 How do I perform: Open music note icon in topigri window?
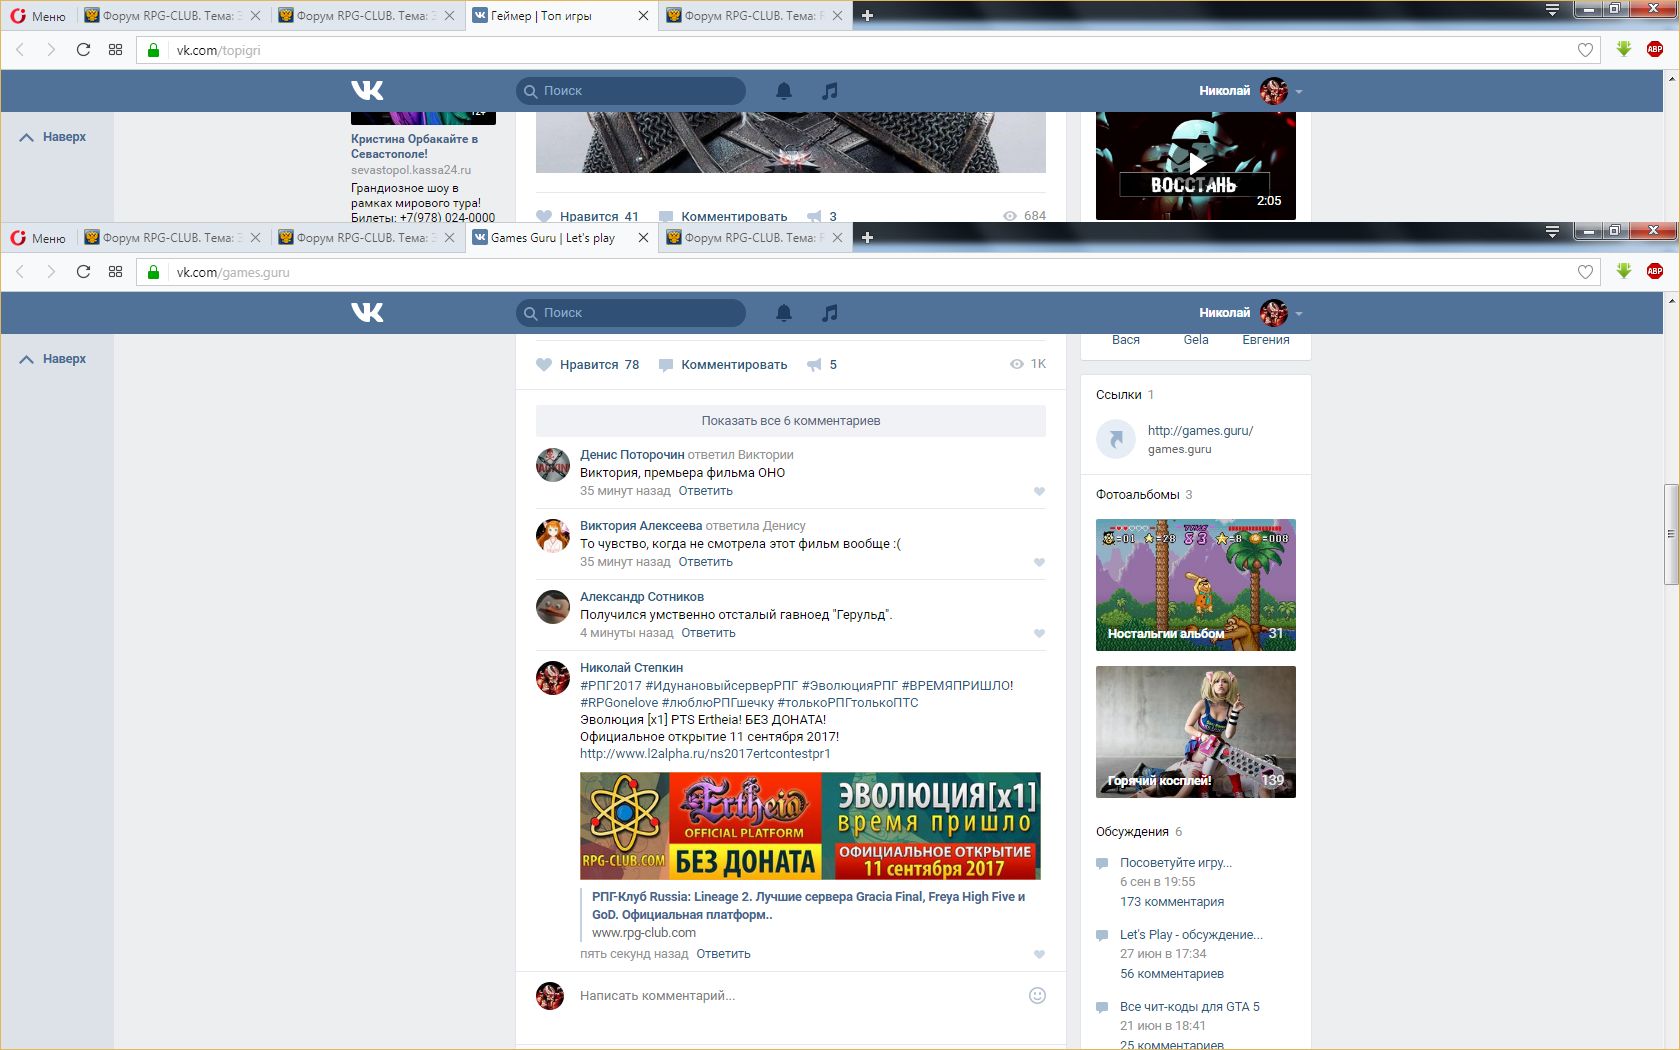click(829, 91)
